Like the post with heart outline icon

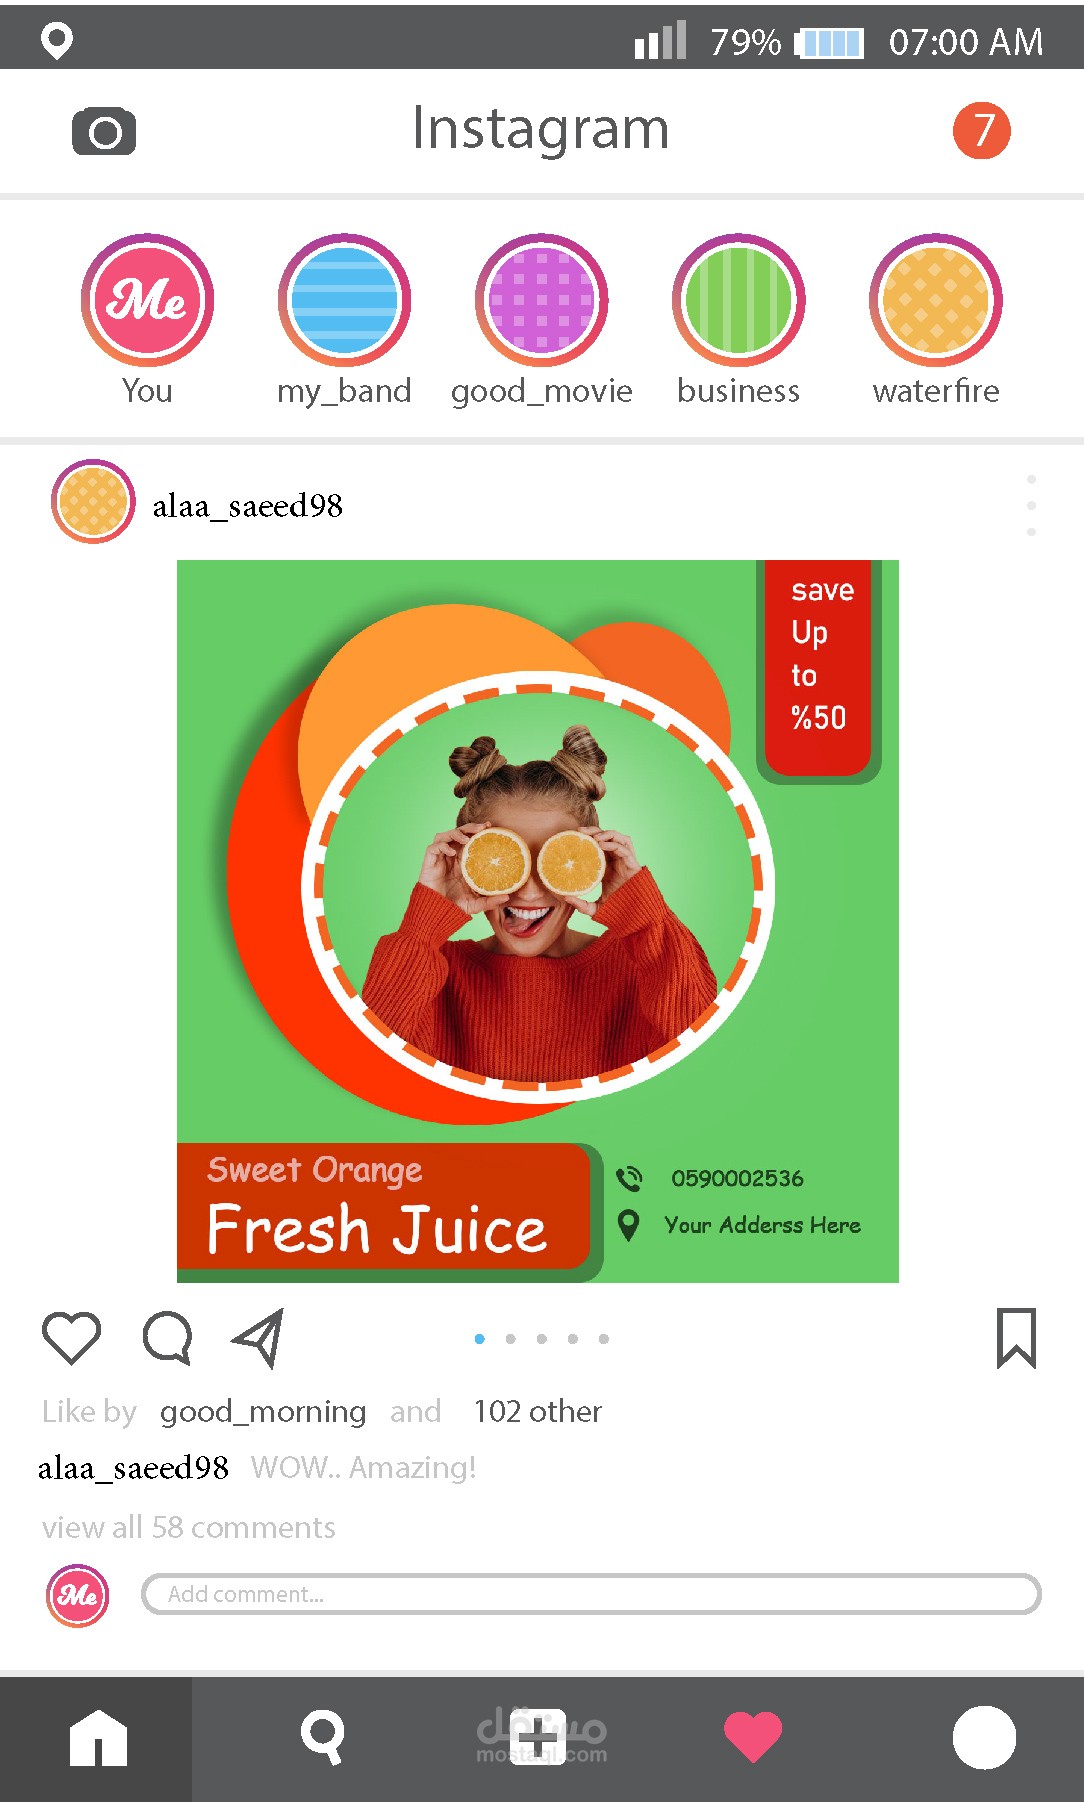[x=72, y=1337]
